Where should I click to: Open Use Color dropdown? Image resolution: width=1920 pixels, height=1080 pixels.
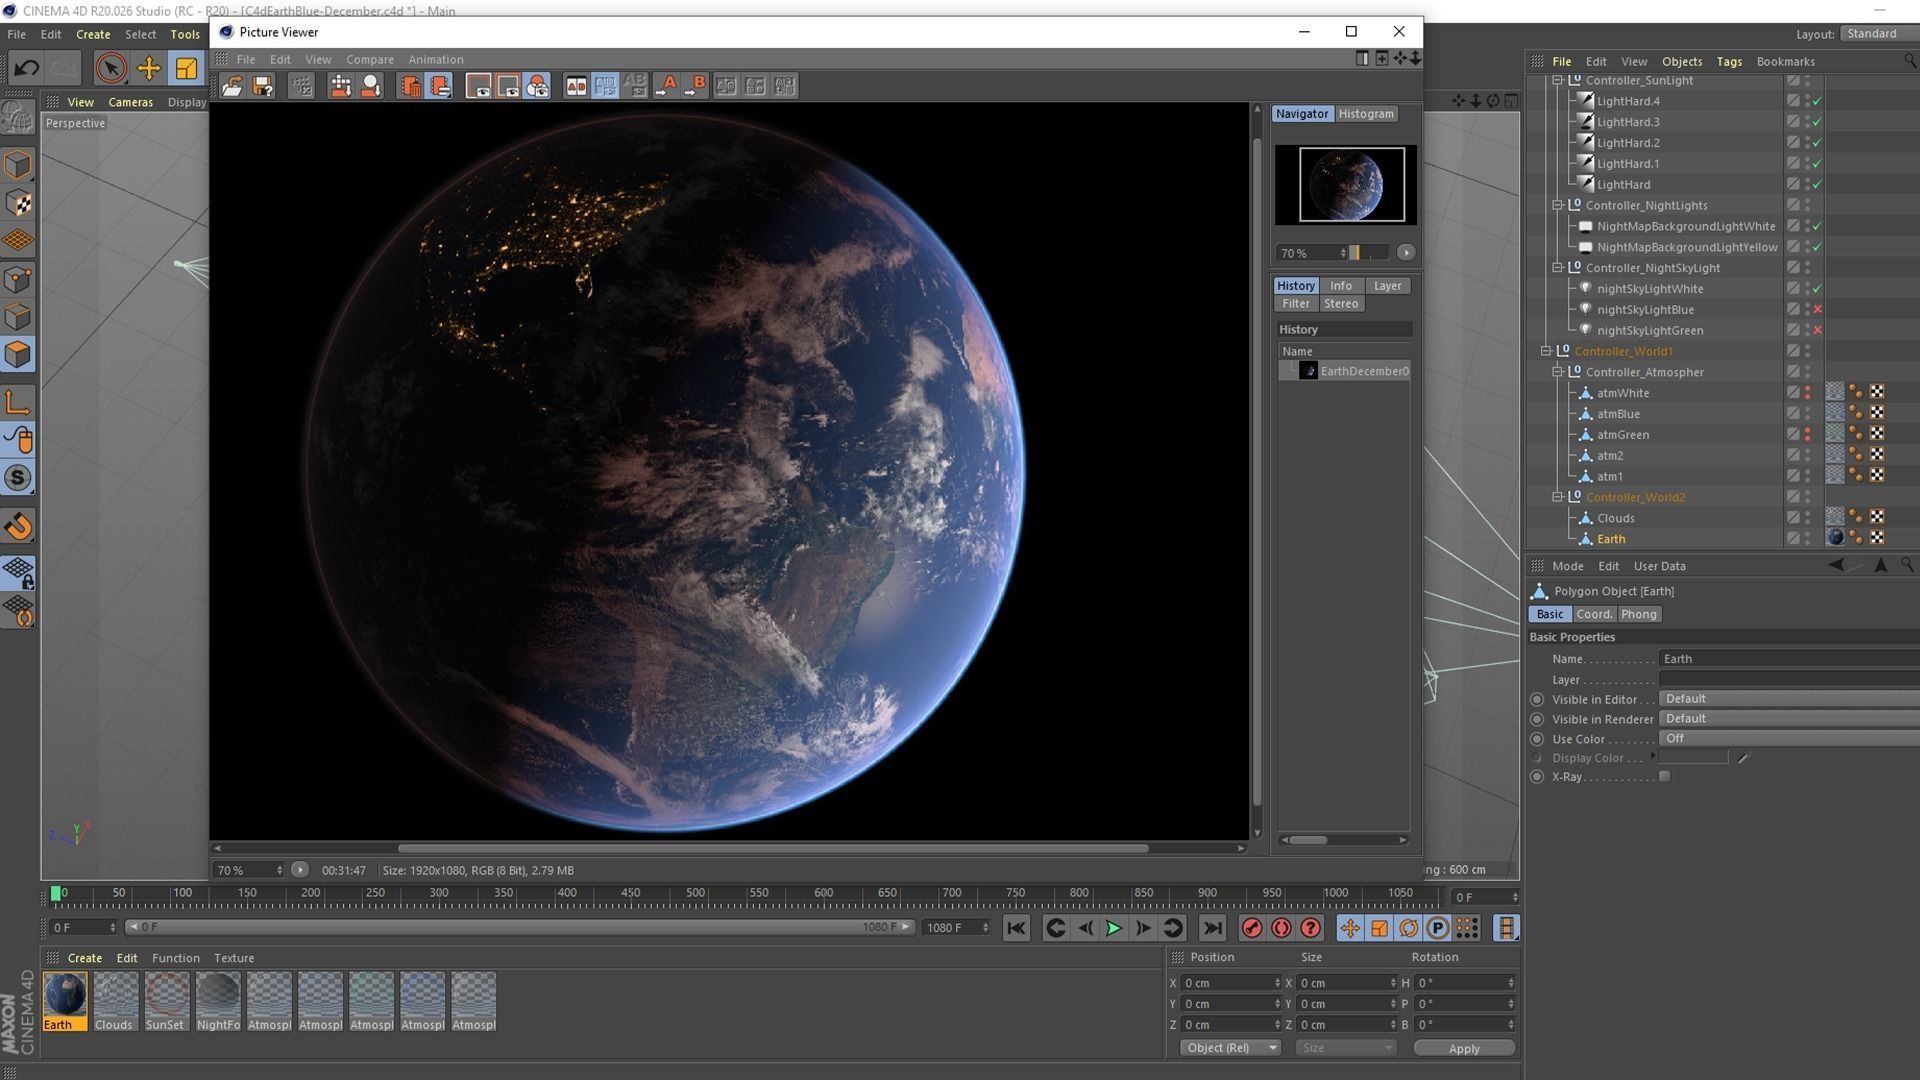coord(1789,739)
